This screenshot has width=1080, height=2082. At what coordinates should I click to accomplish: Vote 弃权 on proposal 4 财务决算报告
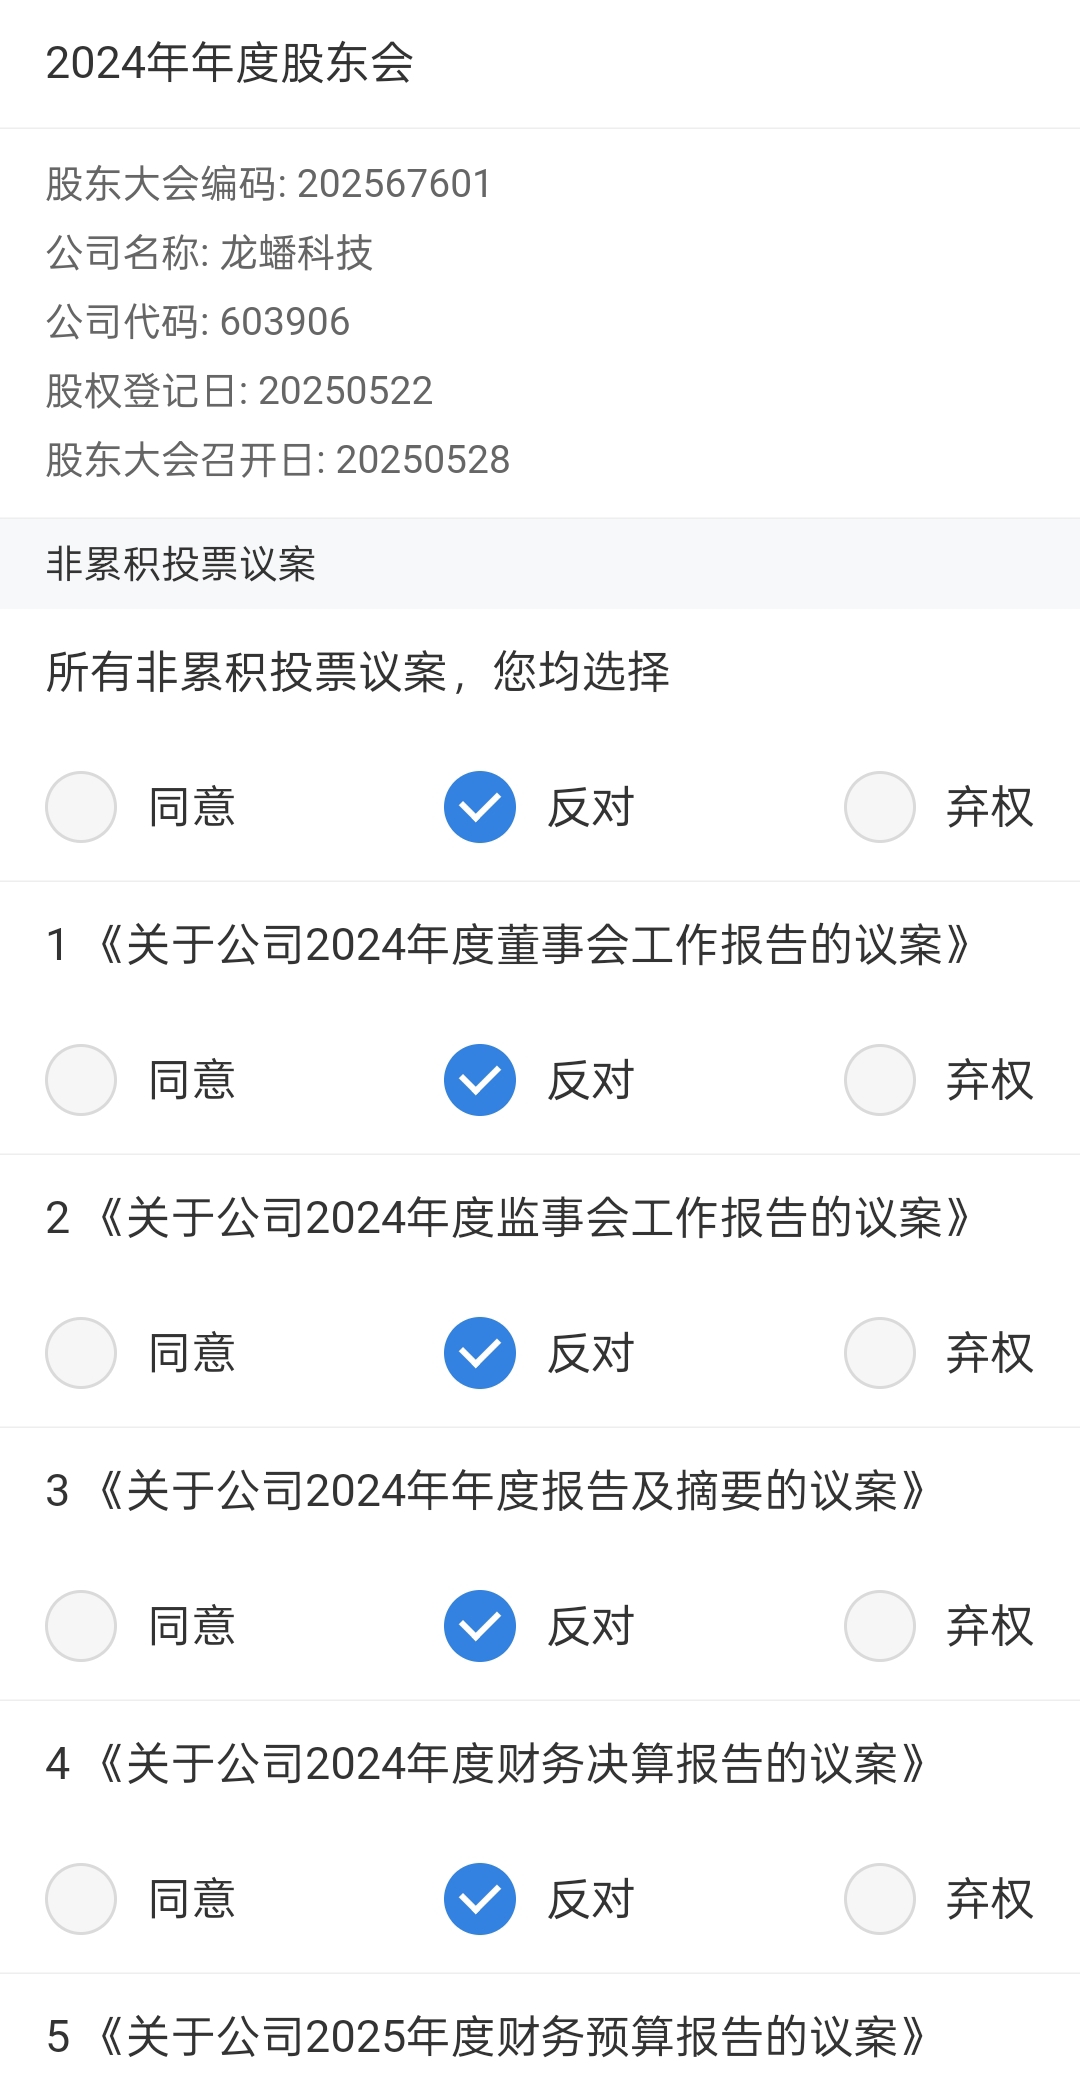[880, 1899]
